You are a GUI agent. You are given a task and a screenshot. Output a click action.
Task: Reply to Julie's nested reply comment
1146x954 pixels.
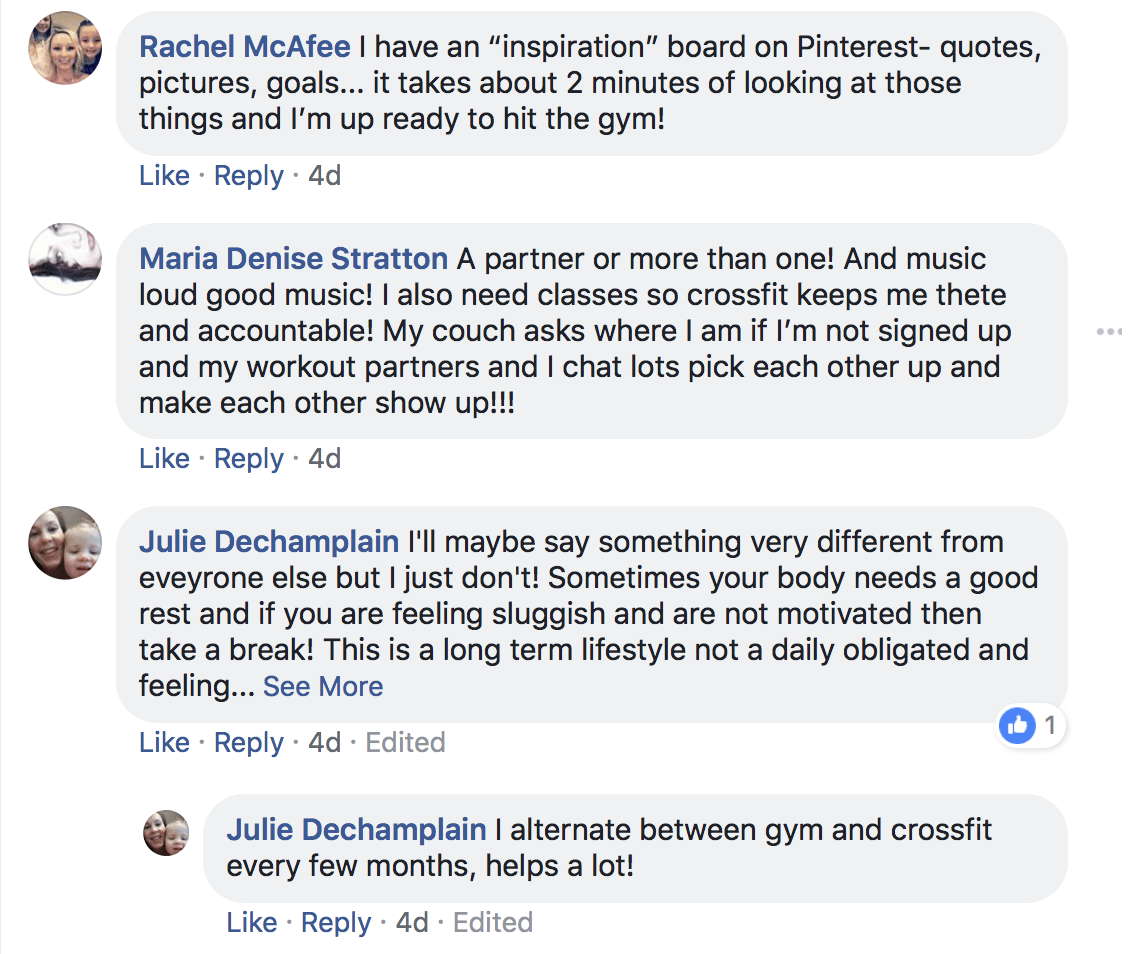[x=336, y=923]
